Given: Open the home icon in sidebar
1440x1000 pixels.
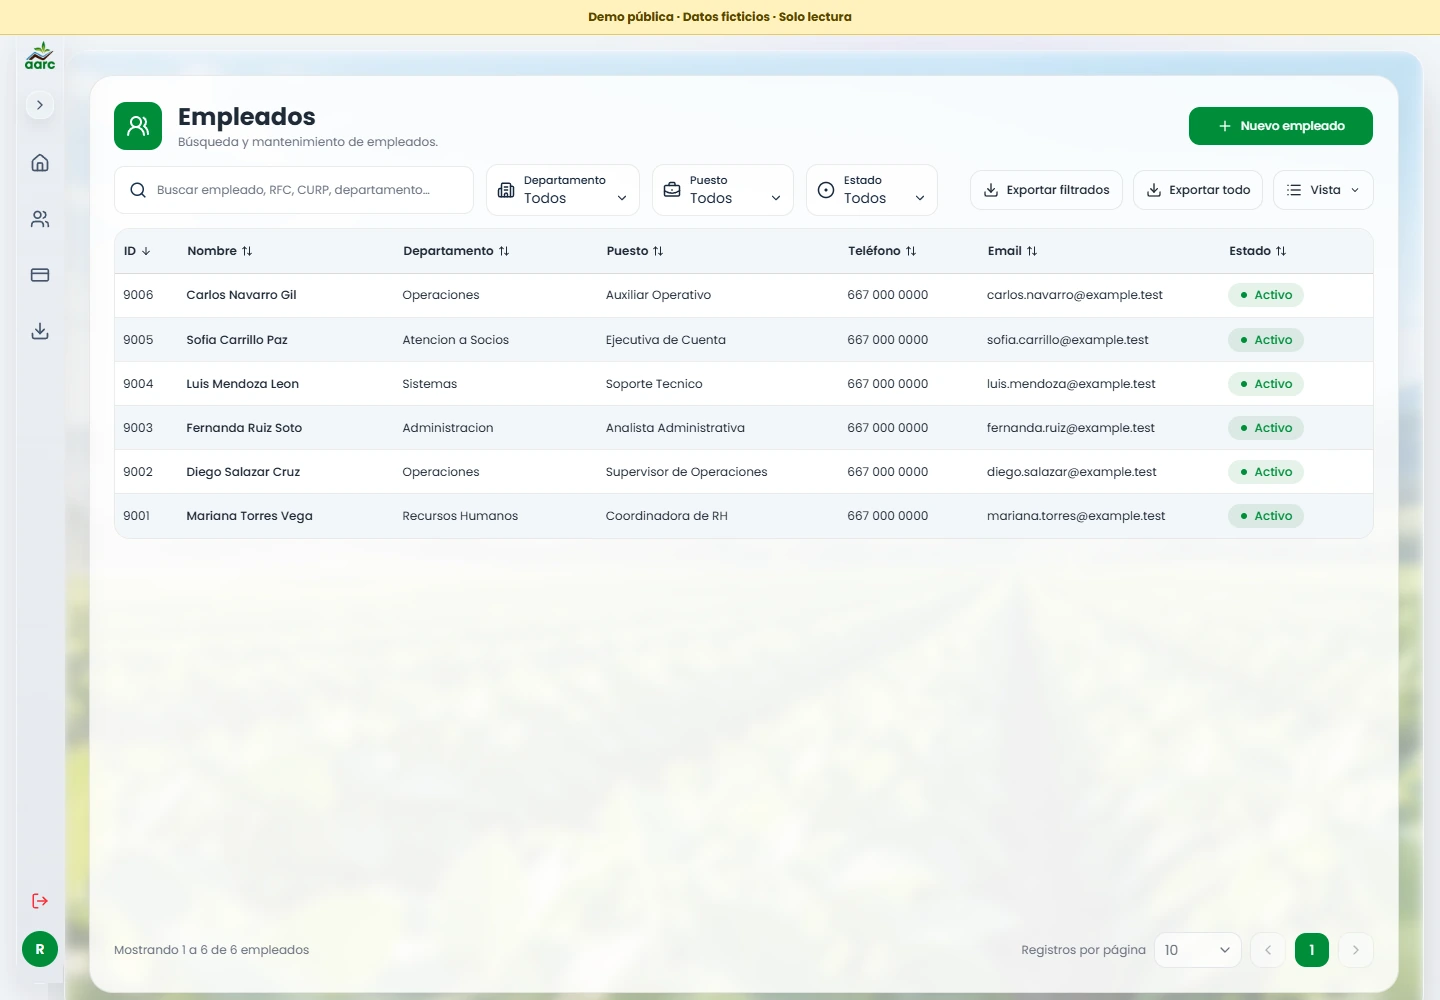Looking at the screenshot, I should 40,163.
